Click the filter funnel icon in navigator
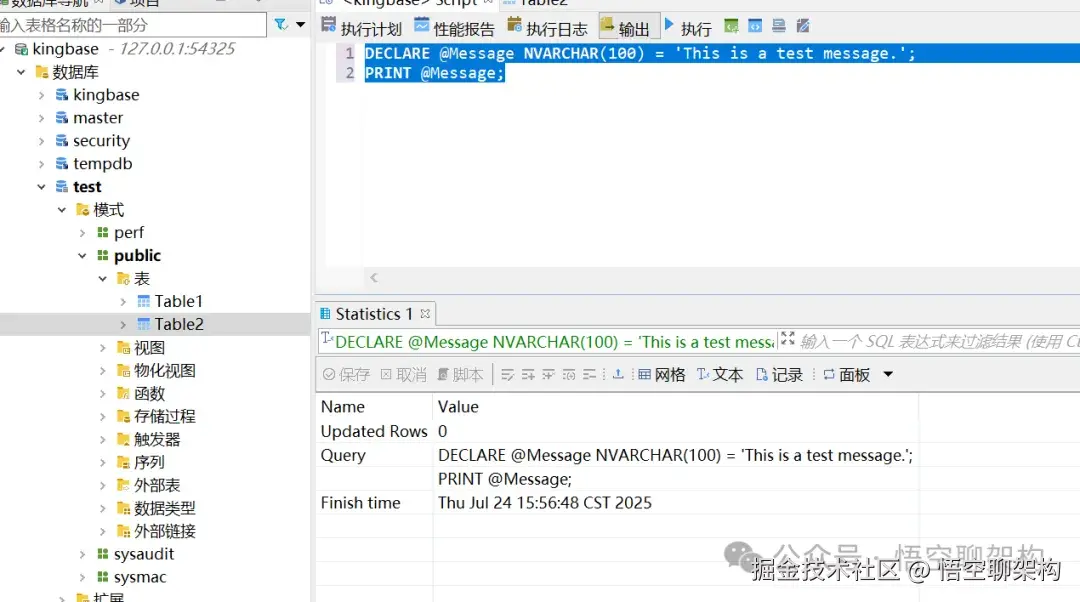The width and height of the screenshot is (1080, 602). 280,25
